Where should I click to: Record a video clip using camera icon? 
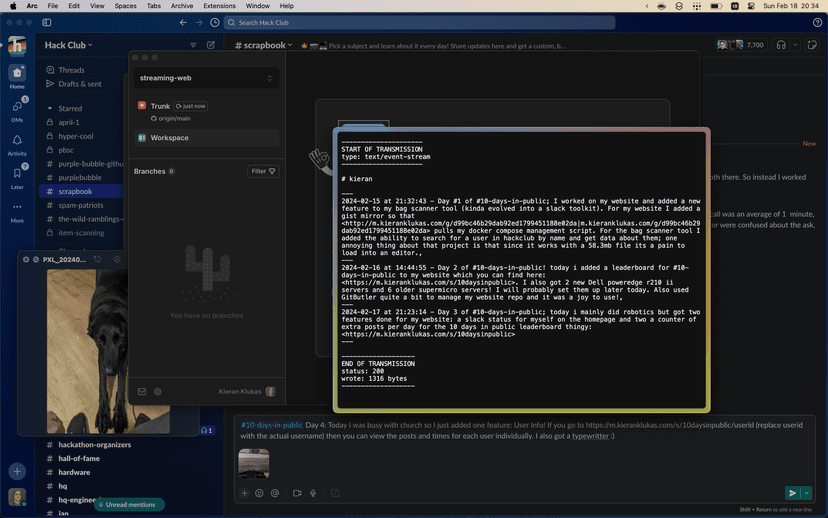click(x=297, y=493)
